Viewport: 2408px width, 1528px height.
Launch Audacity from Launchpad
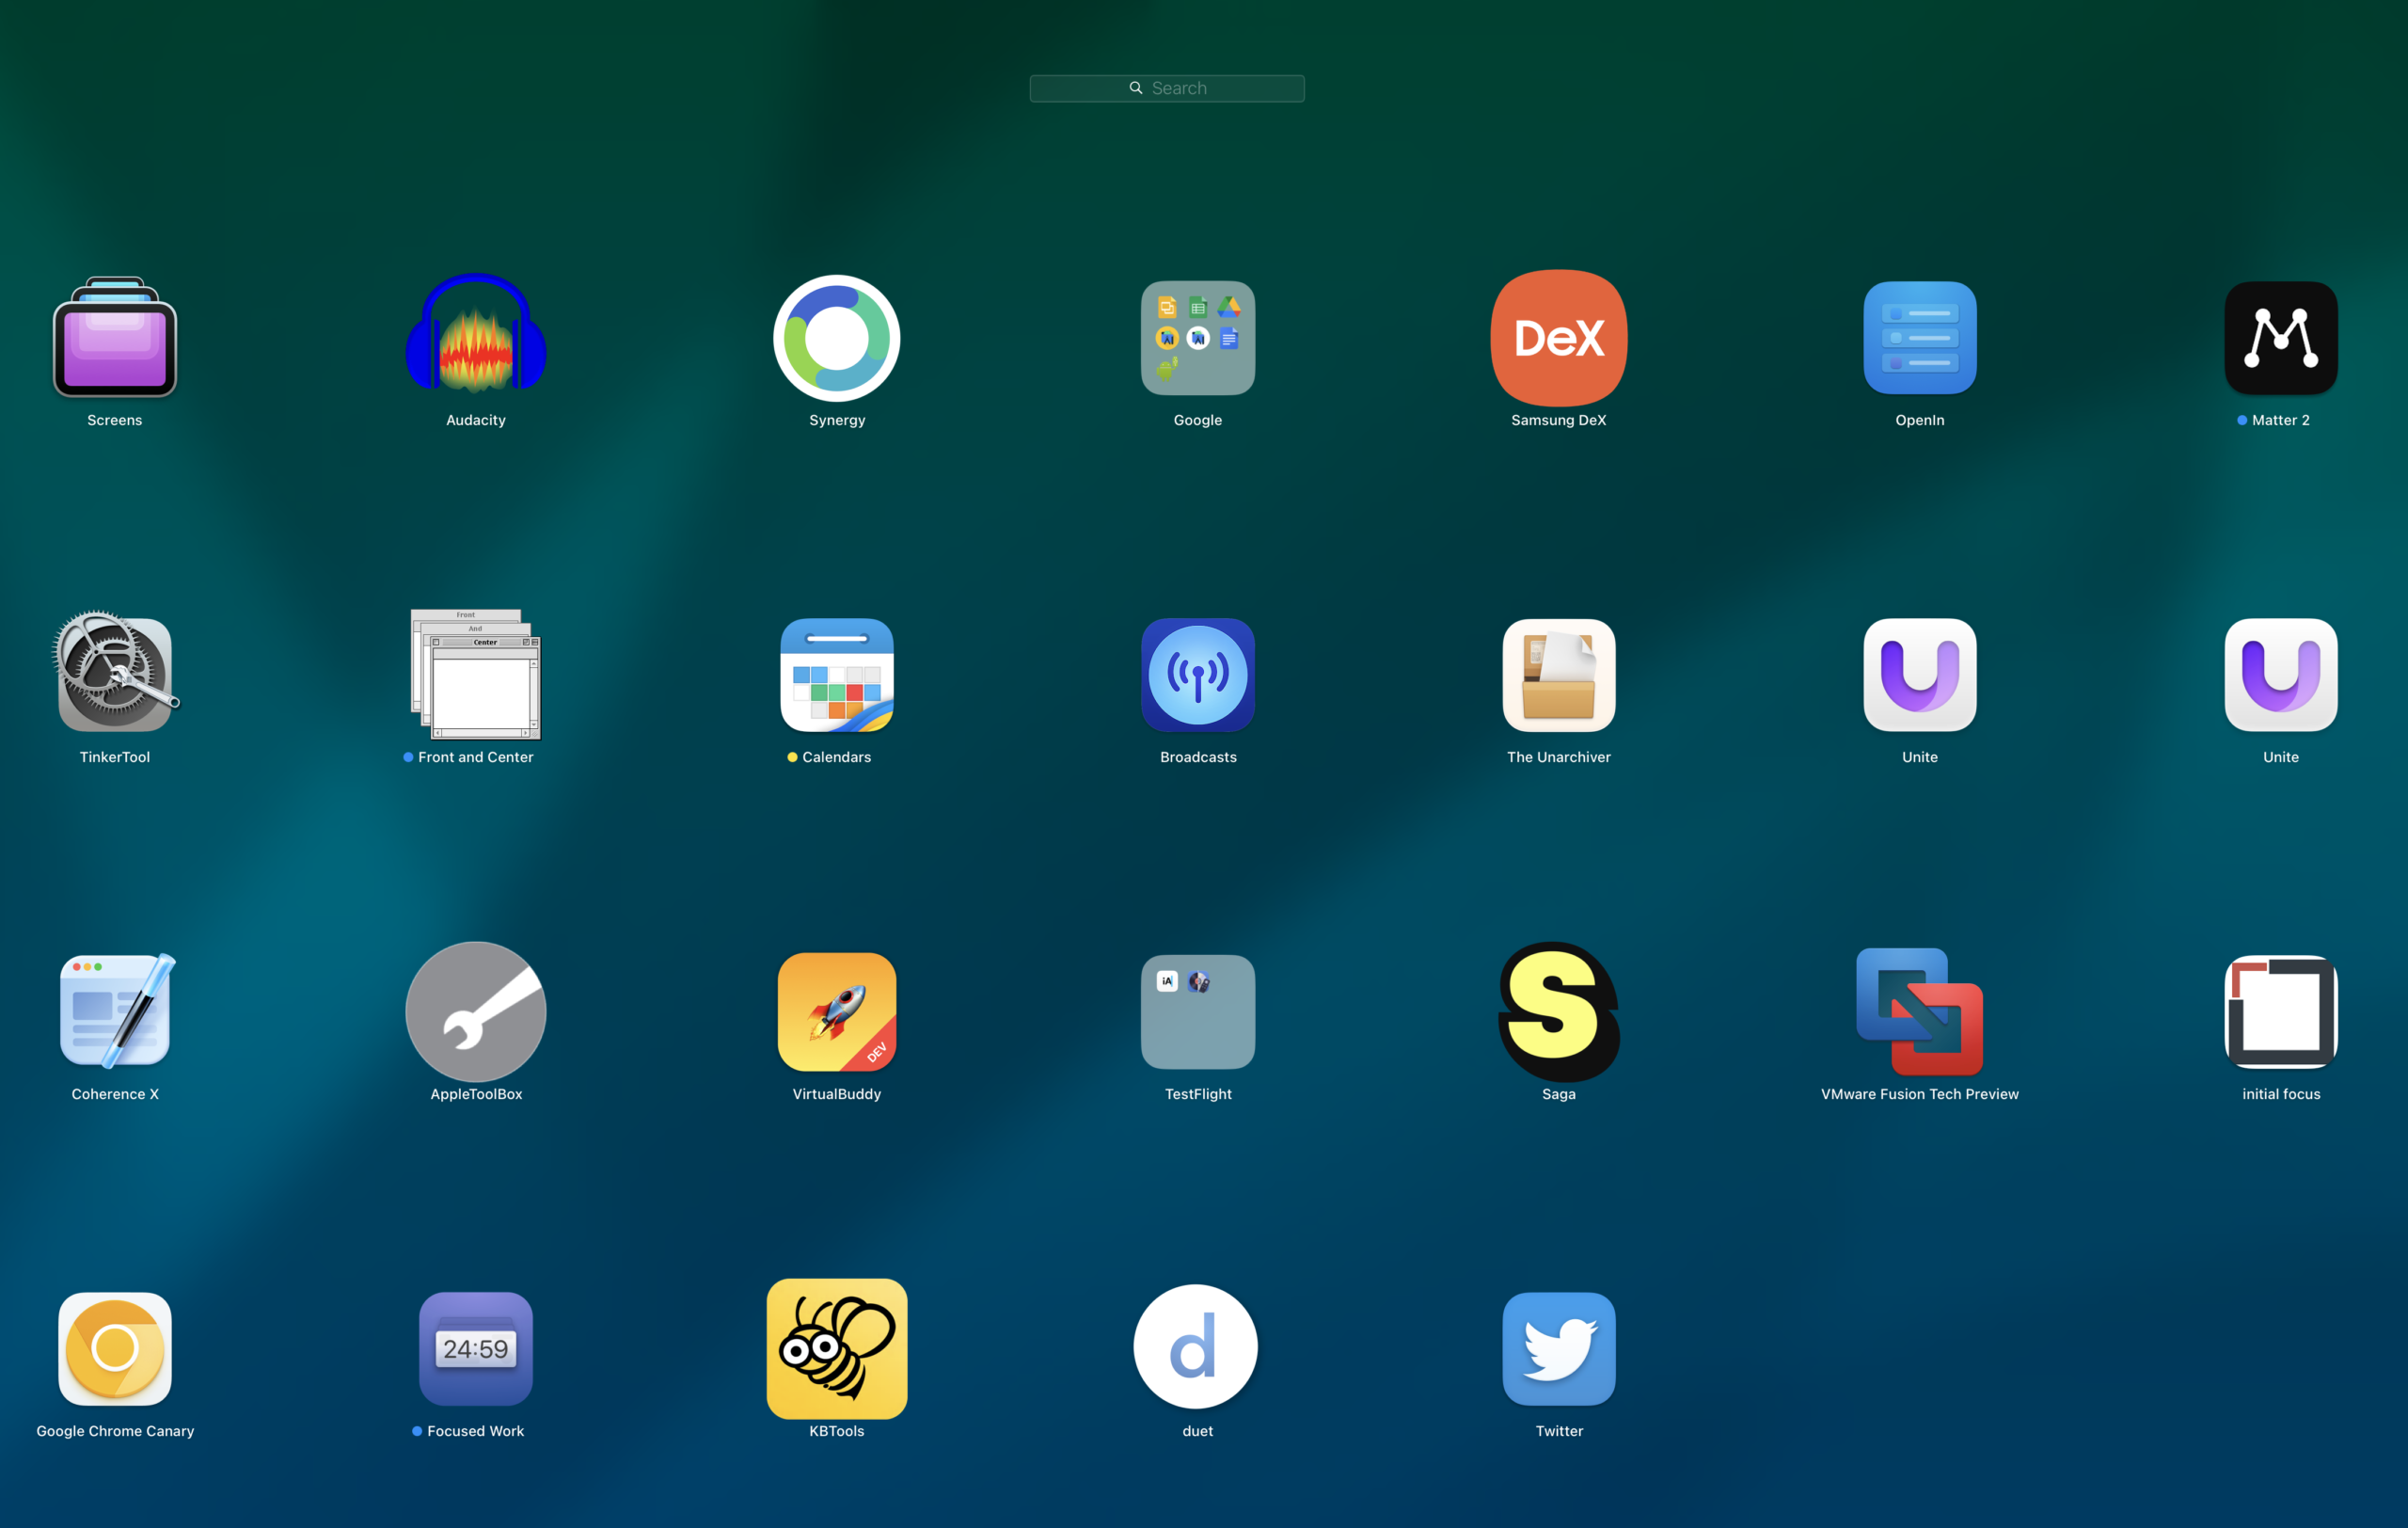pyautogui.click(x=476, y=334)
